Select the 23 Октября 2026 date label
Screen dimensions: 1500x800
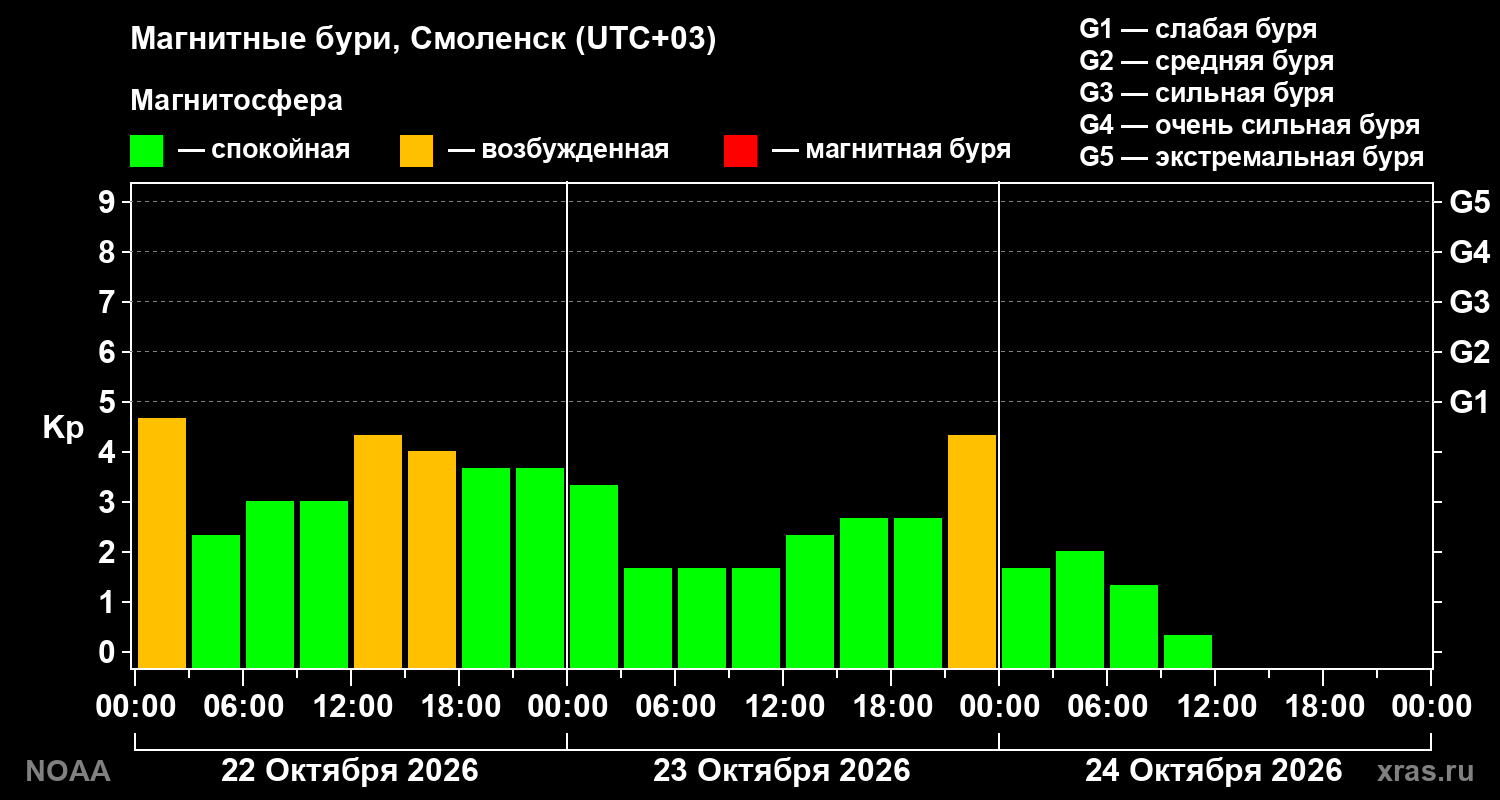pos(782,771)
